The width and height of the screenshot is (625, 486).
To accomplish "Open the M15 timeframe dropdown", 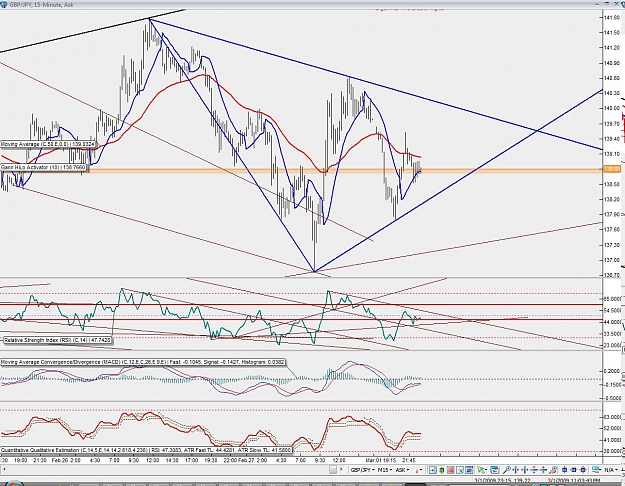I will 385,470.
